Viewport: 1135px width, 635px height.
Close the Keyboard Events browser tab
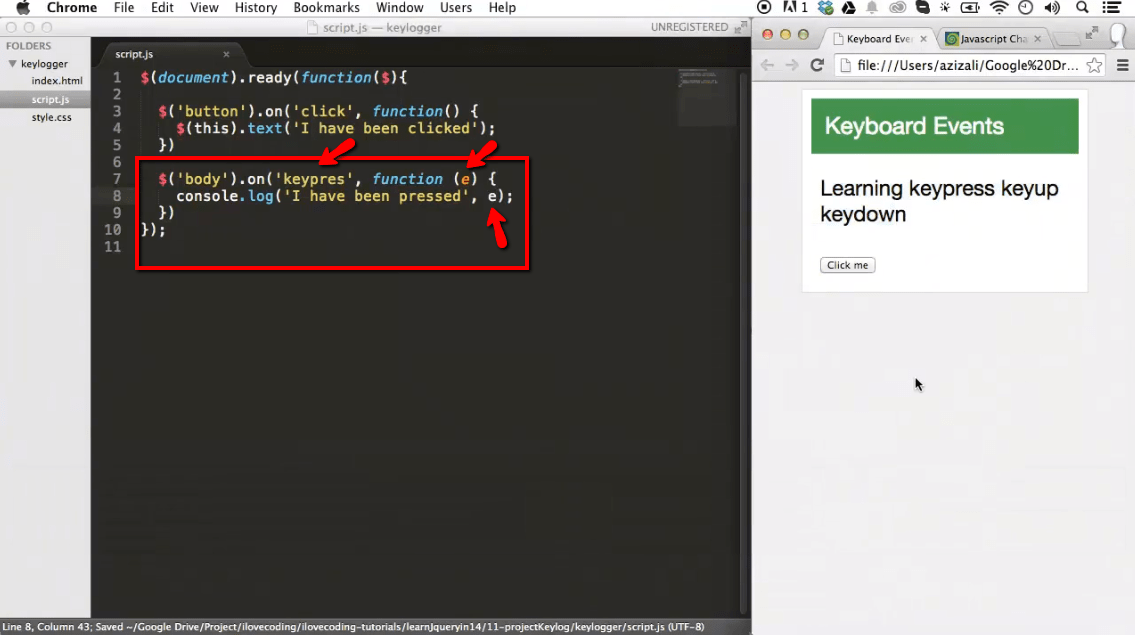923,39
